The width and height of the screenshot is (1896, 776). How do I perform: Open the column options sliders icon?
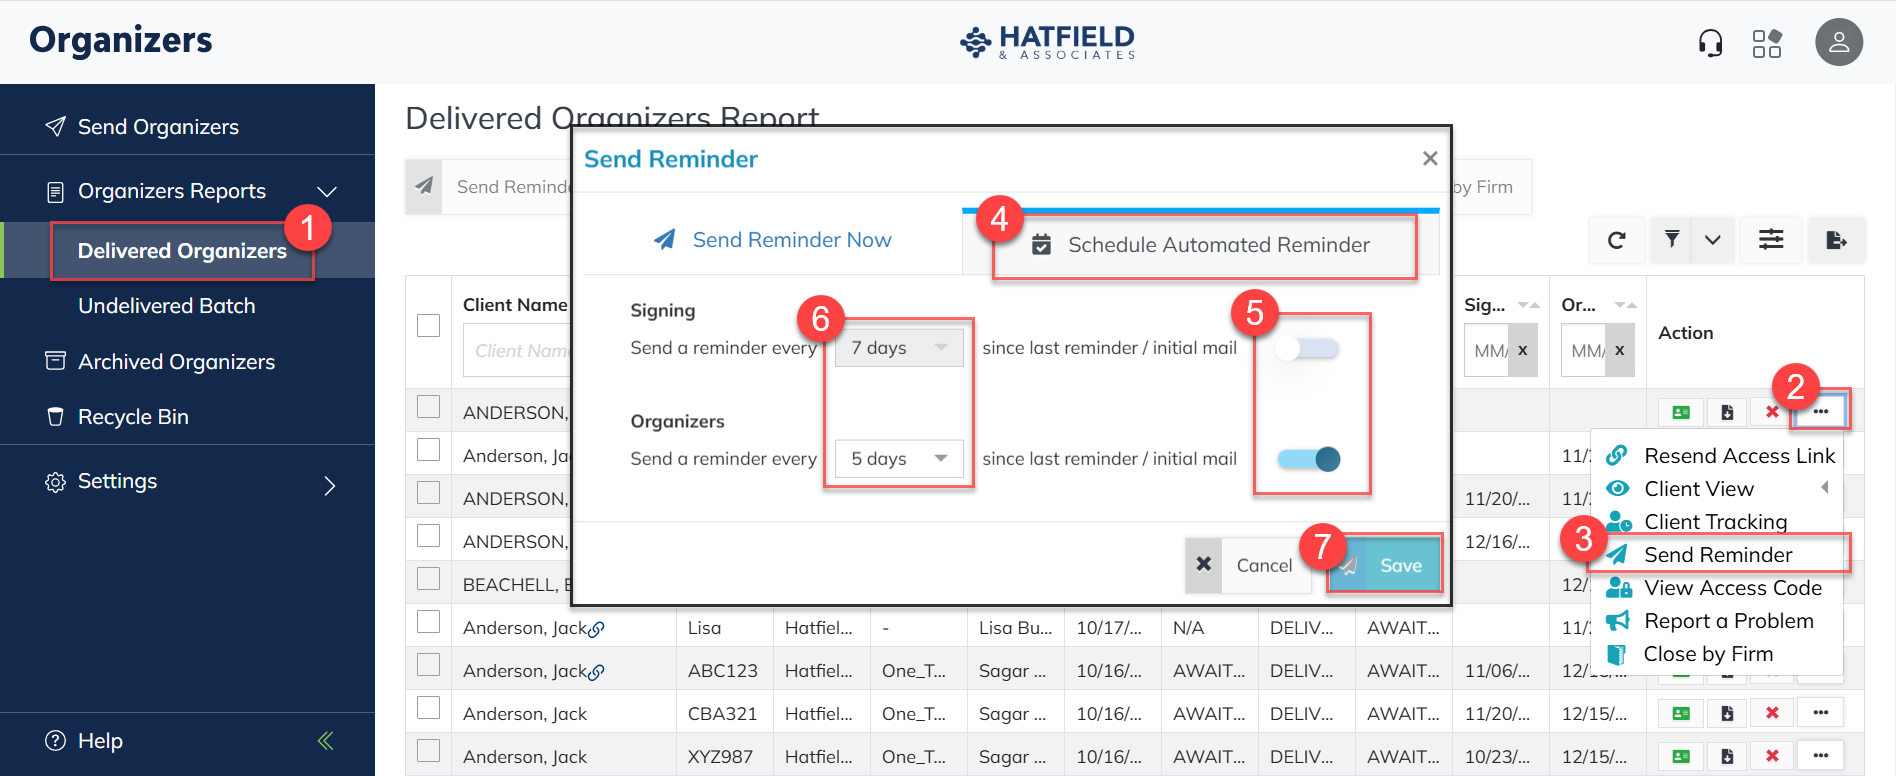click(1771, 240)
